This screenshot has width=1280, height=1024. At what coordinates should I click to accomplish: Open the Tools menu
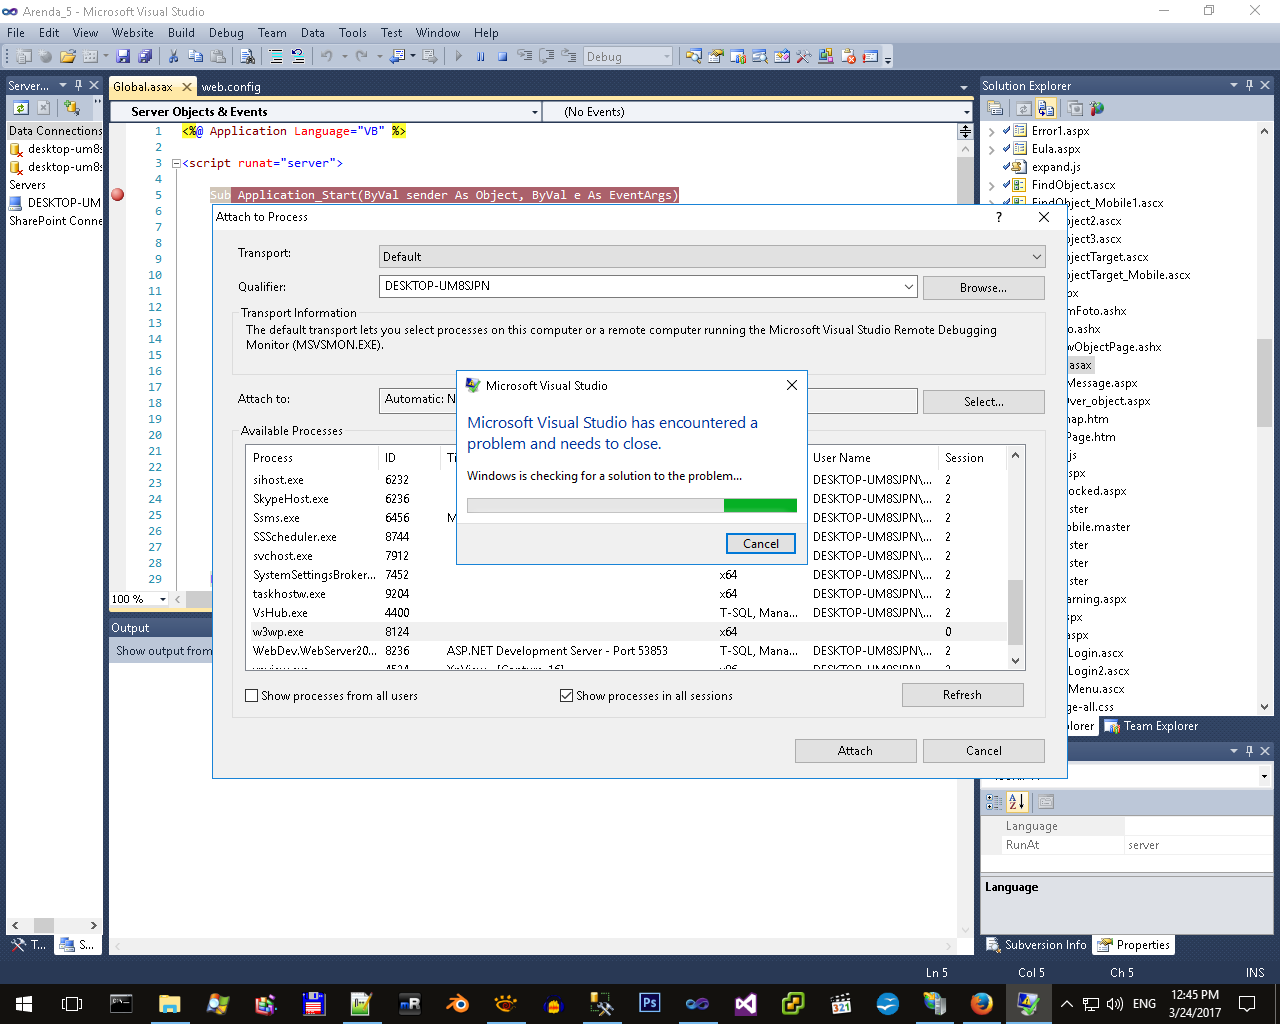(353, 33)
